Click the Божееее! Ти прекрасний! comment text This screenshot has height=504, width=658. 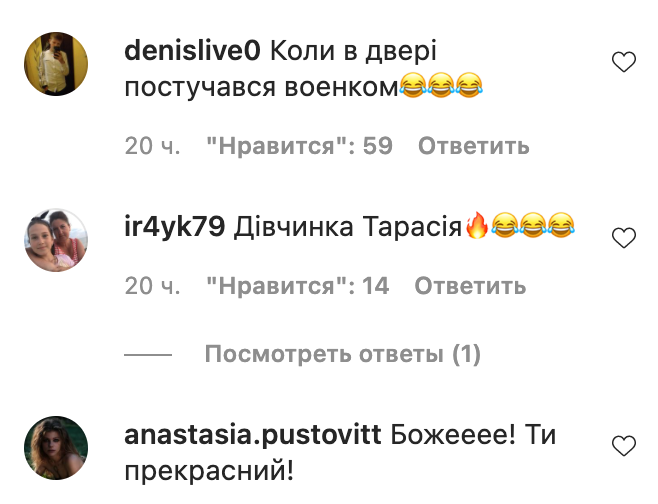click(x=340, y=452)
